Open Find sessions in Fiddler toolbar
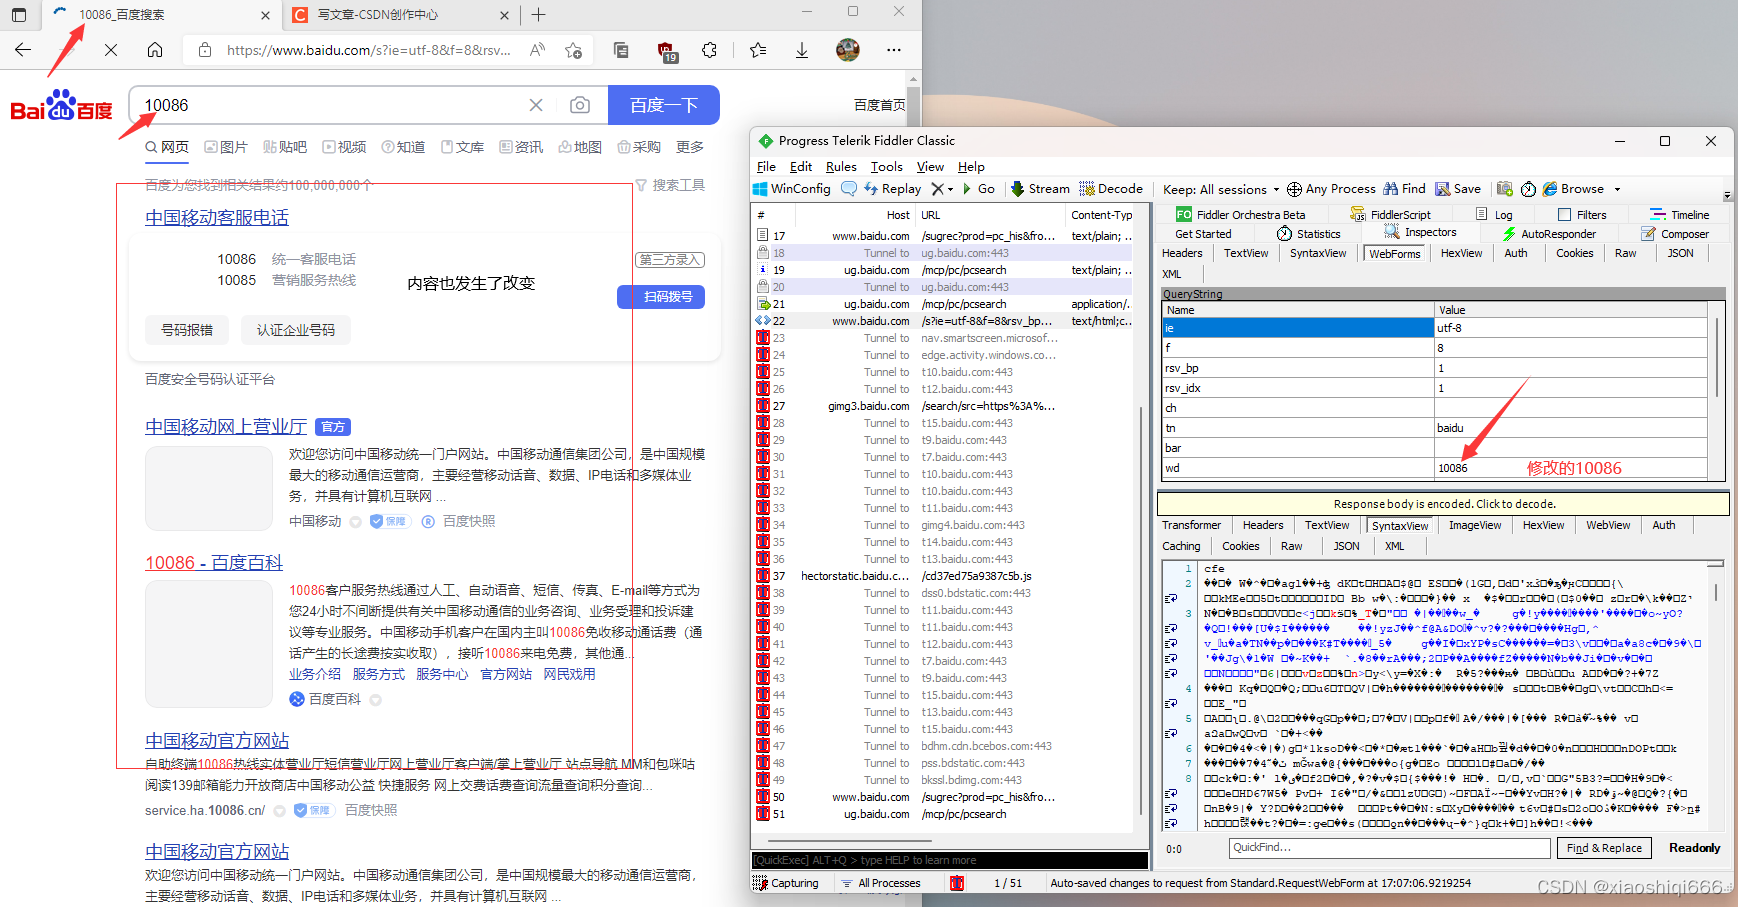This screenshot has width=1738, height=907. click(1404, 189)
